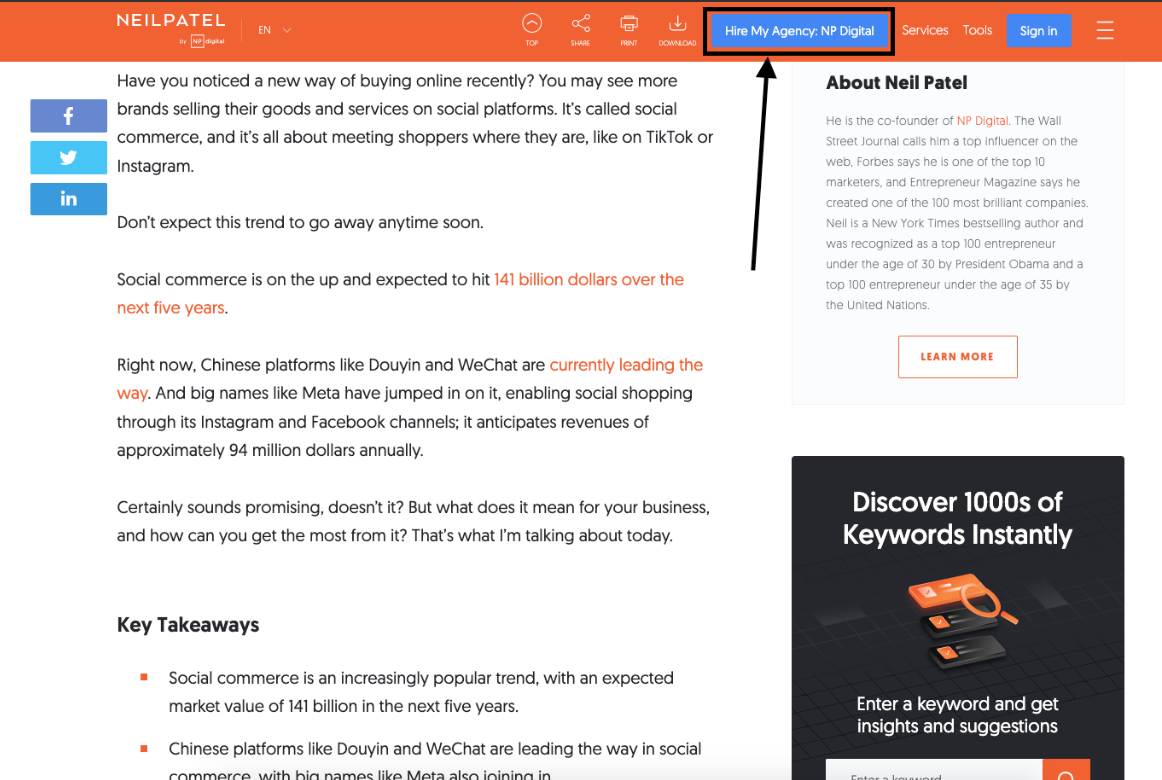Open the EN language dropdown
This screenshot has width=1162, height=780.
pyautogui.click(x=274, y=30)
